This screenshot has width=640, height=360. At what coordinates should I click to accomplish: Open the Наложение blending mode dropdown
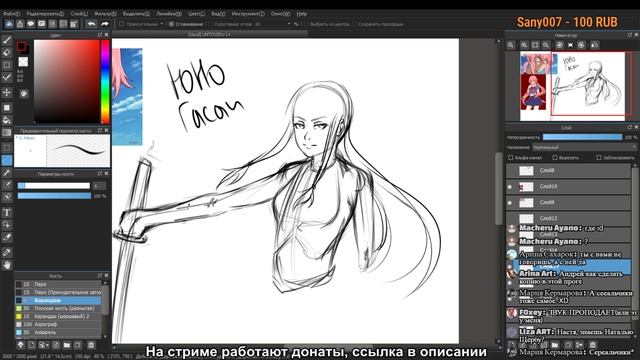(584, 147)
